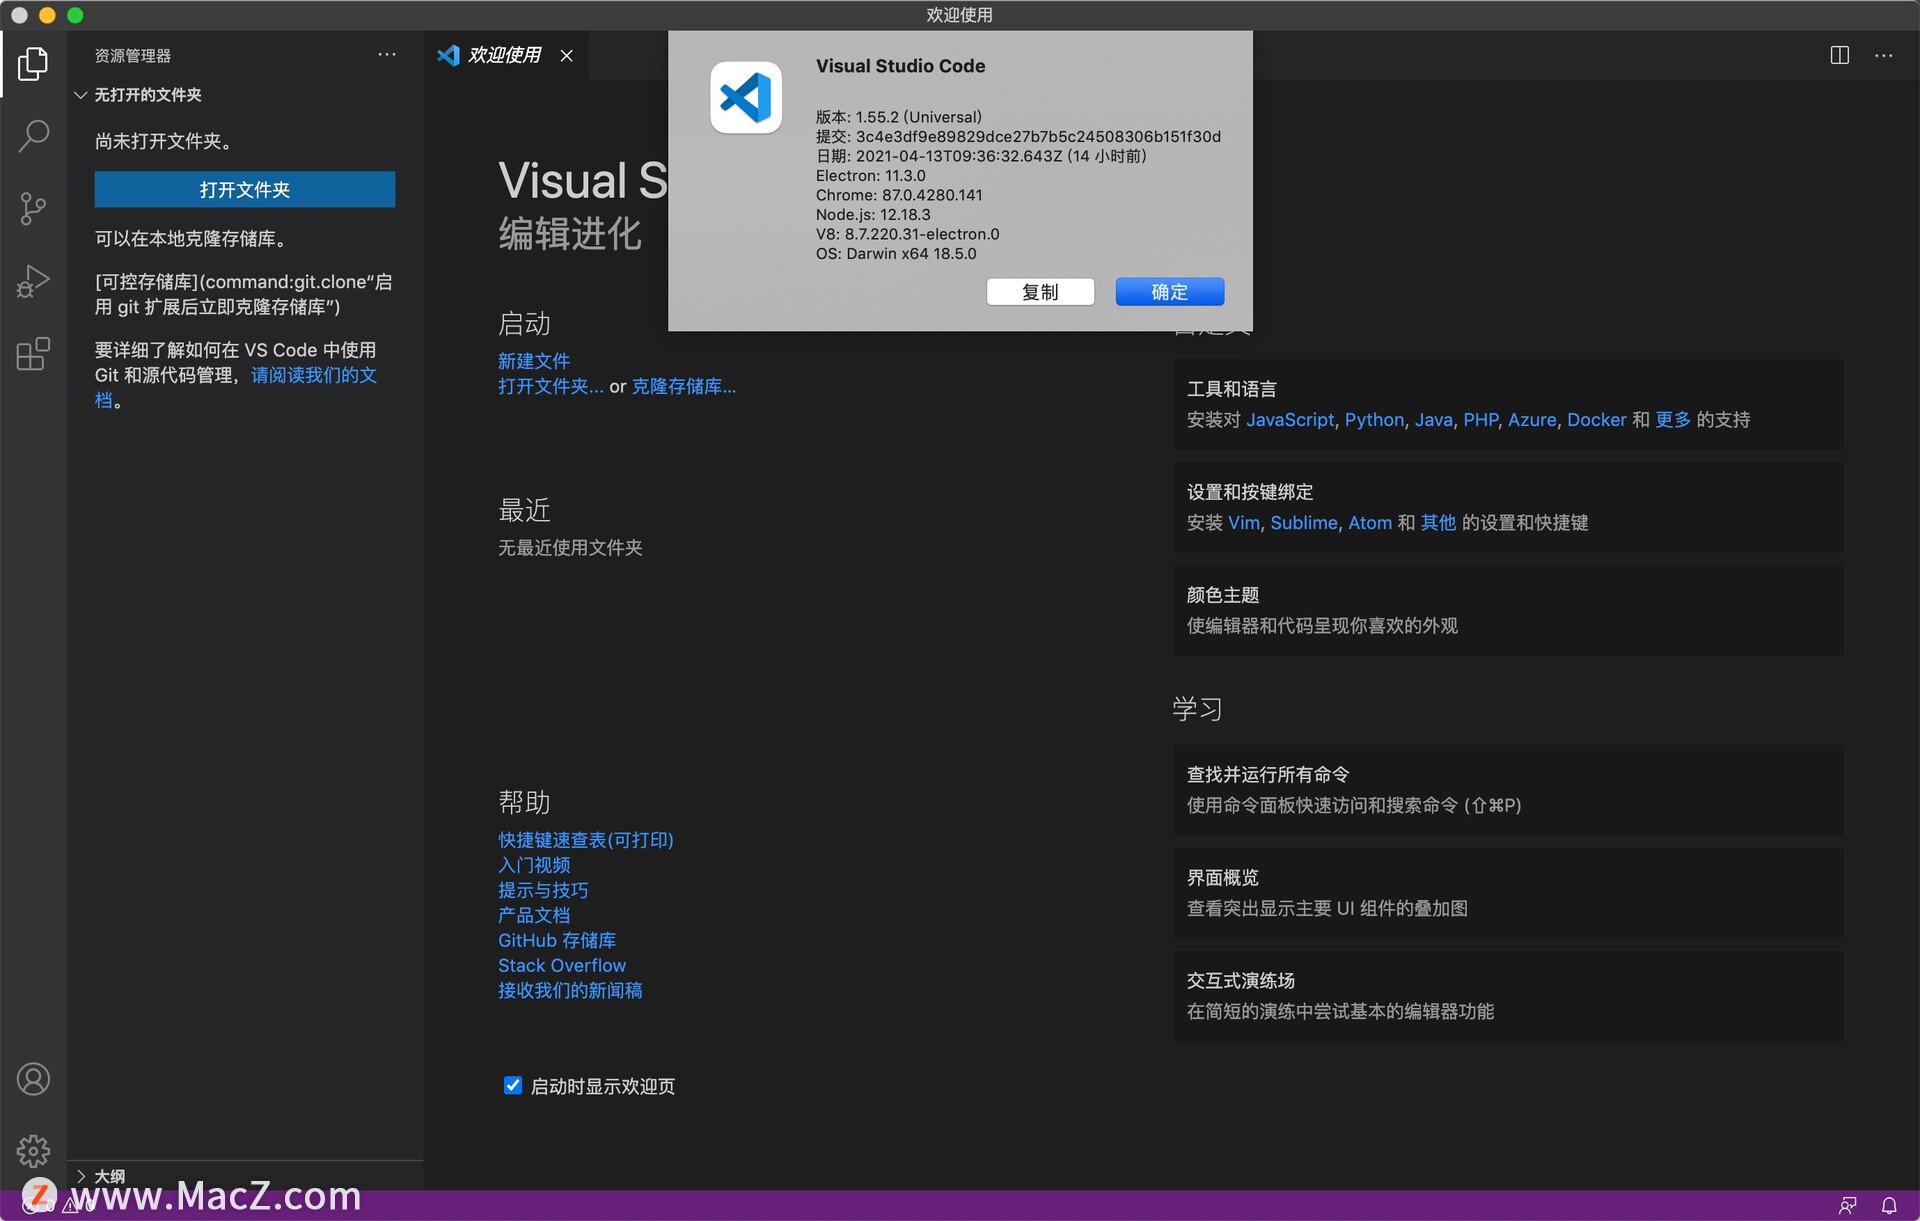
Task: Click the Electron: 11.3.0 line
Action: (871, 176)
